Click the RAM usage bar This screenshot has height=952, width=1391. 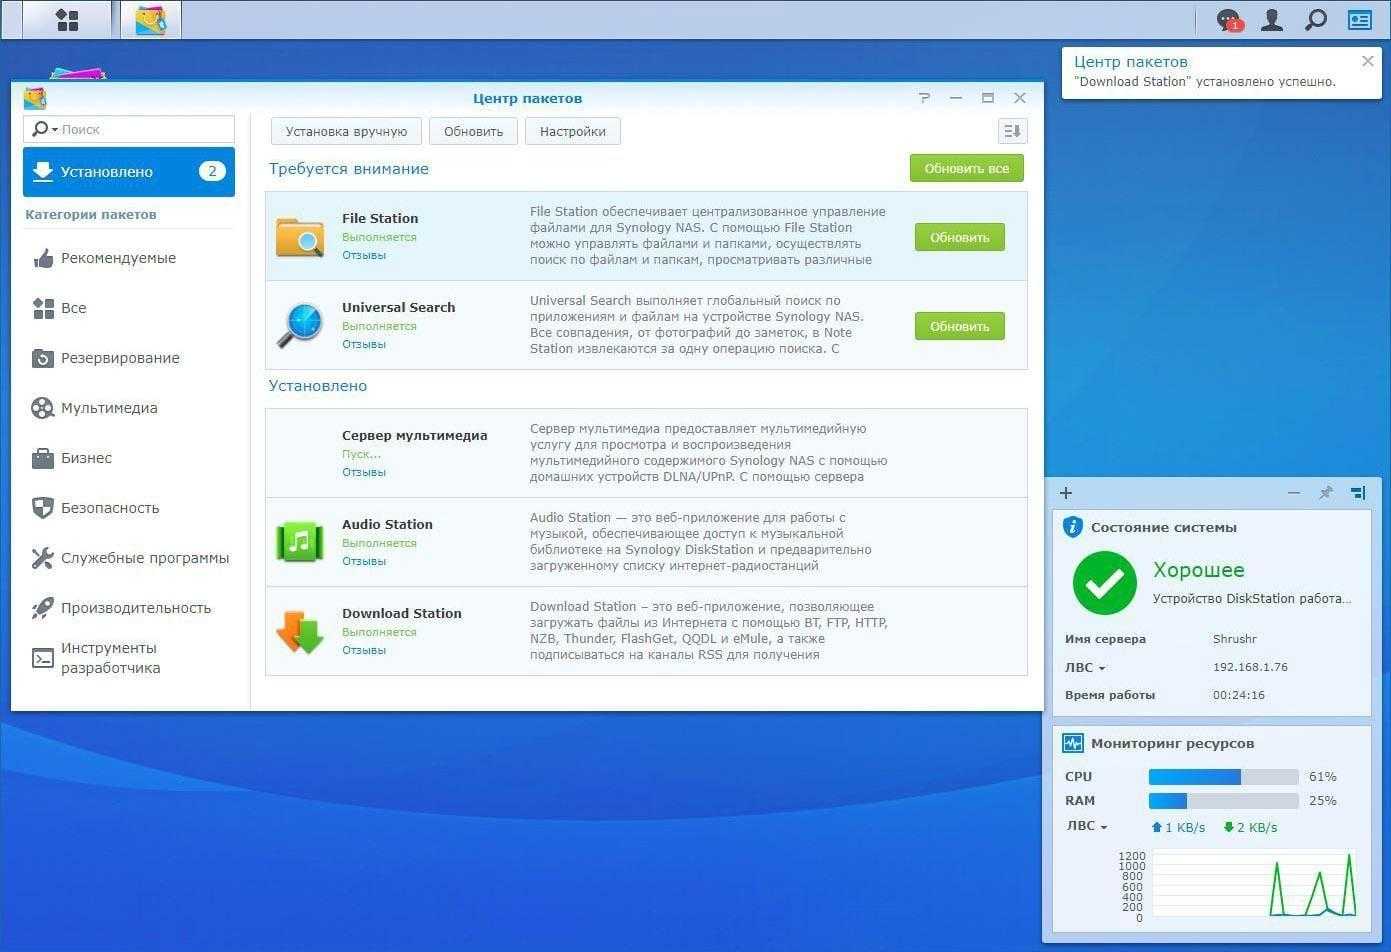click(1223, 801)
